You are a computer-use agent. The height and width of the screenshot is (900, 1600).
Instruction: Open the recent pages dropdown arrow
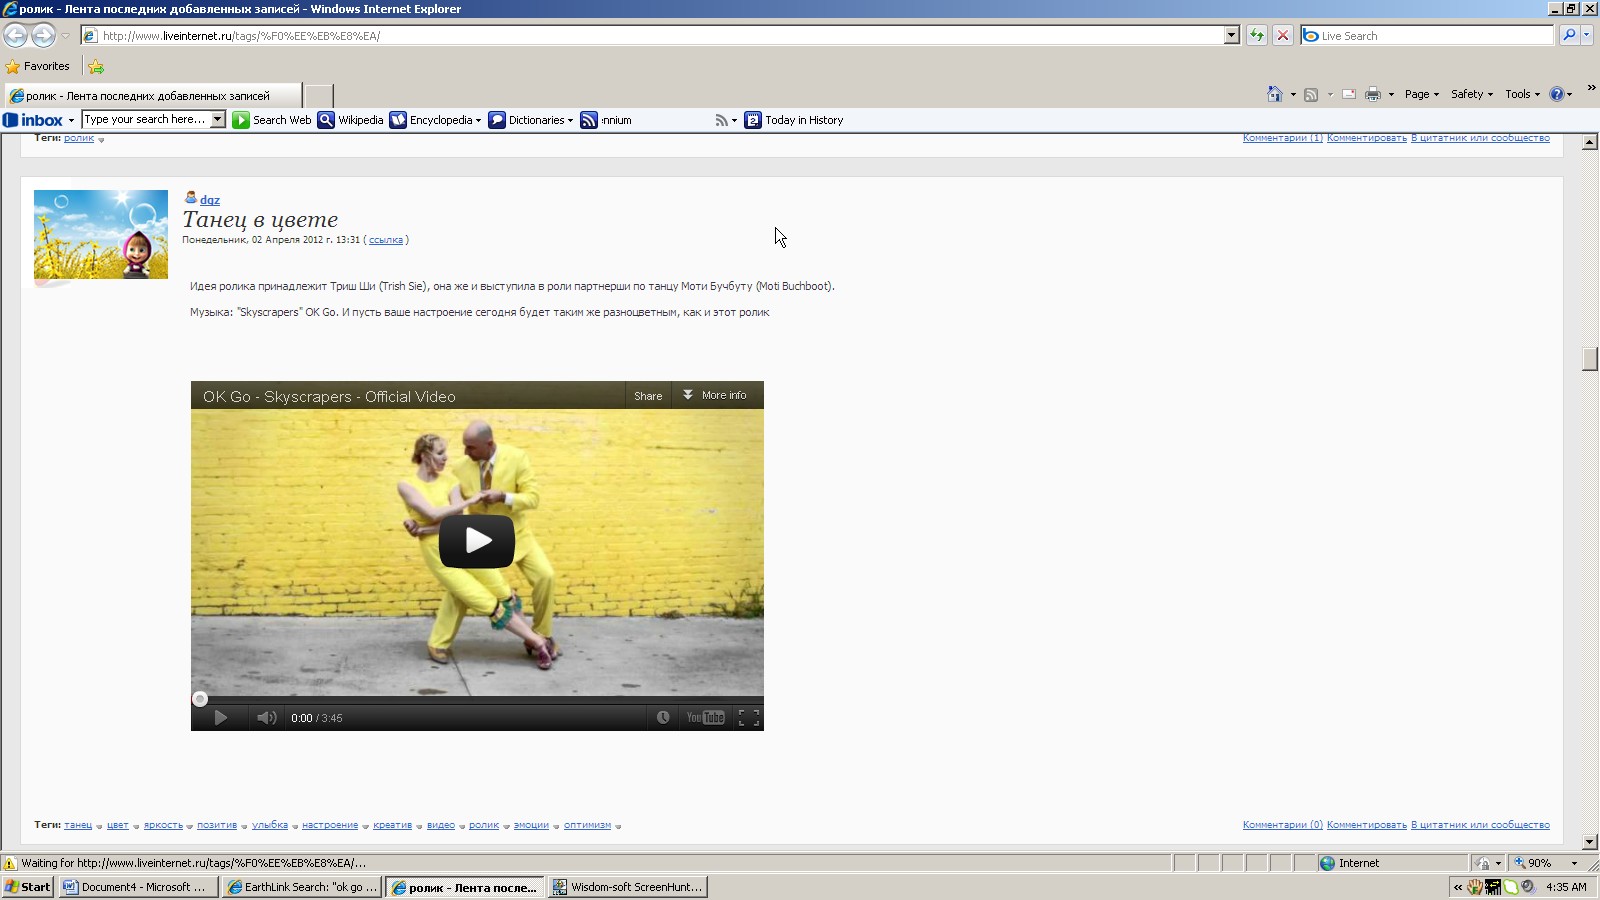point(65,36)
